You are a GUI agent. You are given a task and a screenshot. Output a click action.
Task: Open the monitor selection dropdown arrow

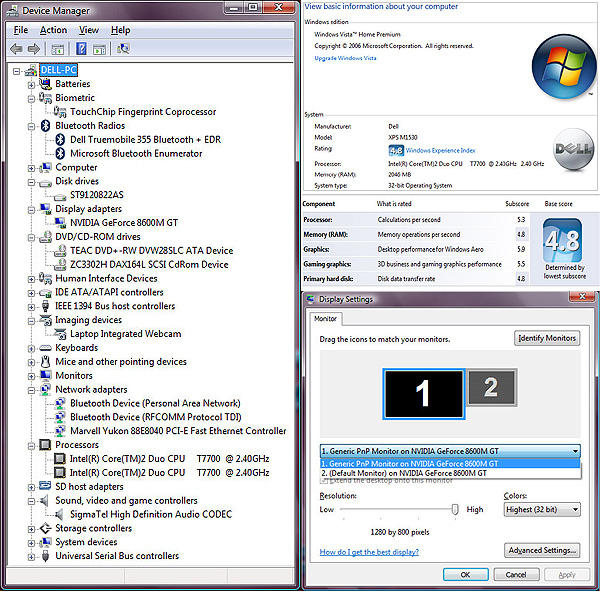click(x=575, y=451)
